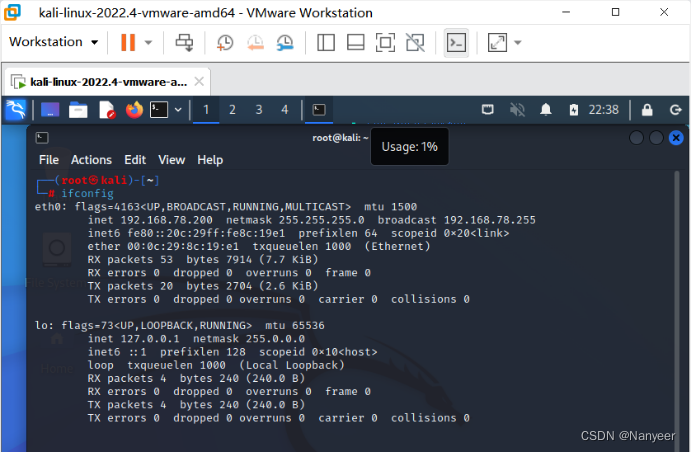Screen dimensions: 692x453
Task: Click the IP address 192.168.78.200
Action: [x=166, y=220]
